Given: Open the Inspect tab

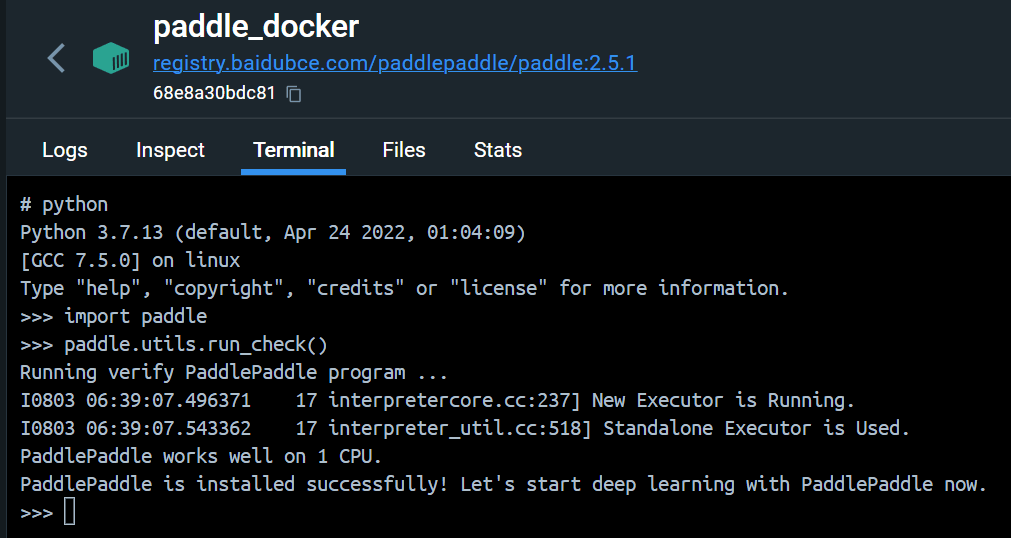Looking at the screenshot, I should coord(170,150).
